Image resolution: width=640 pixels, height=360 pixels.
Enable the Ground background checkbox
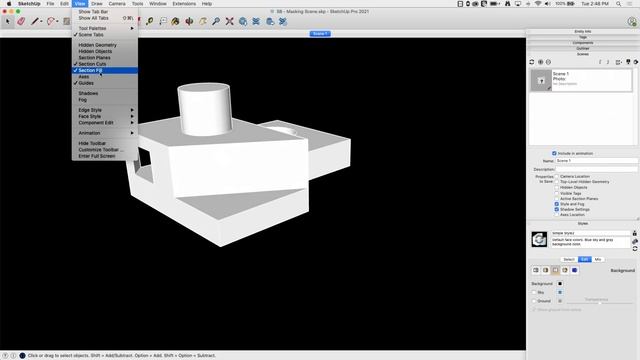534,301
